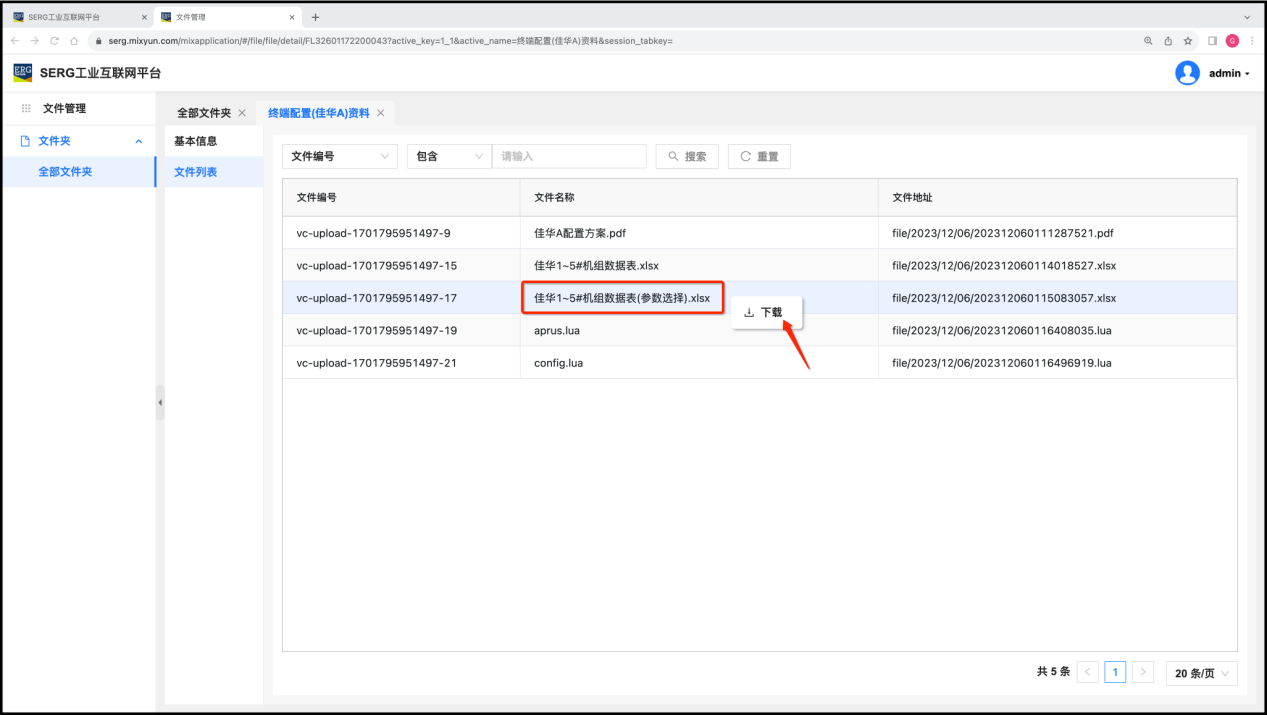
Task: Click the 重置 button
Action: tap(759, 157)
